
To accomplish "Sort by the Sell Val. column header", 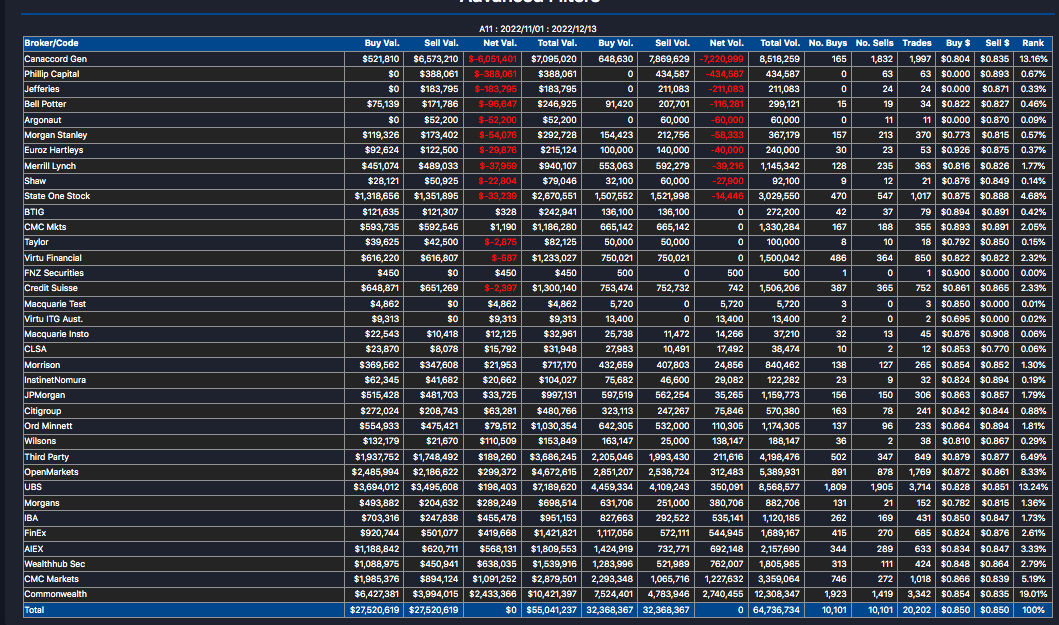I will [441, 43].
